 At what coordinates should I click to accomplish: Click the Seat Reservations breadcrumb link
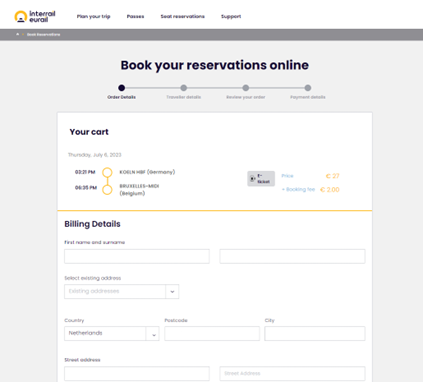(44, 35)
